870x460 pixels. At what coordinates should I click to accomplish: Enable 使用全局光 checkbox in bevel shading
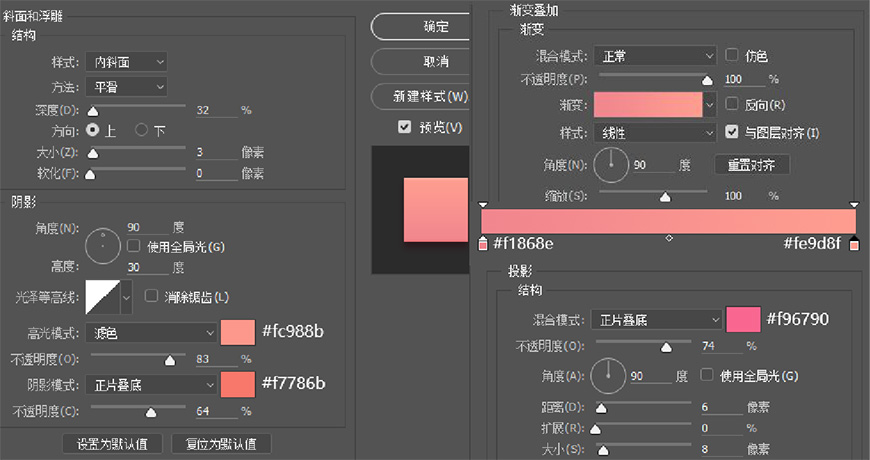[x=134, y=245]
